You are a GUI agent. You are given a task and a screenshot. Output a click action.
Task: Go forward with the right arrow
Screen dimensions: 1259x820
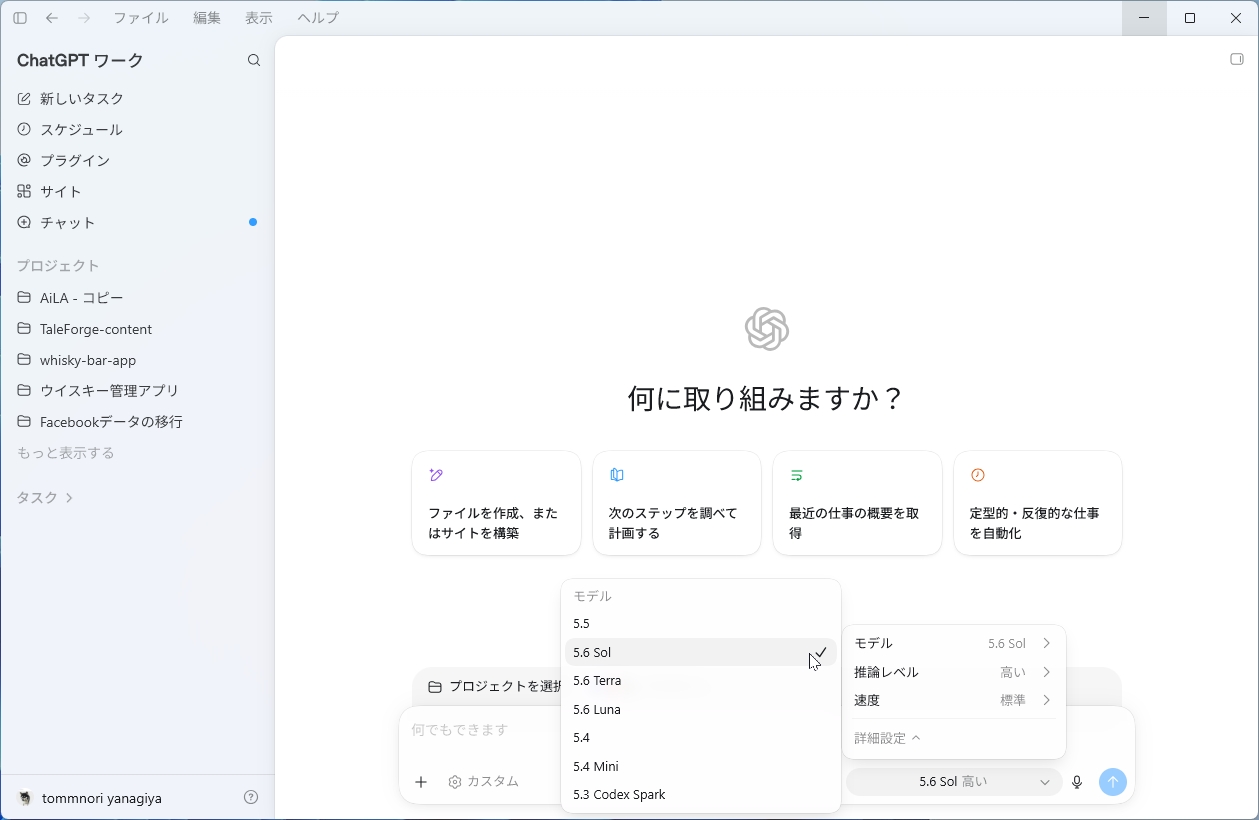(x=84, y=18)
